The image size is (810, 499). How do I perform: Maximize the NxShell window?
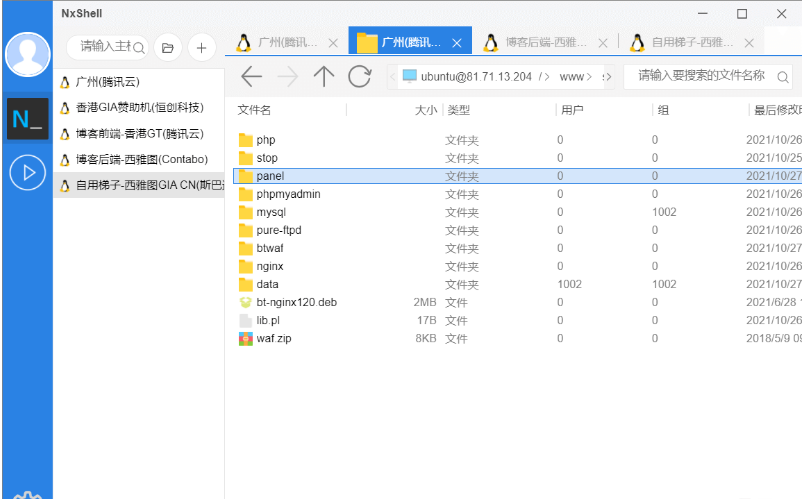click(x=742, y=14)
